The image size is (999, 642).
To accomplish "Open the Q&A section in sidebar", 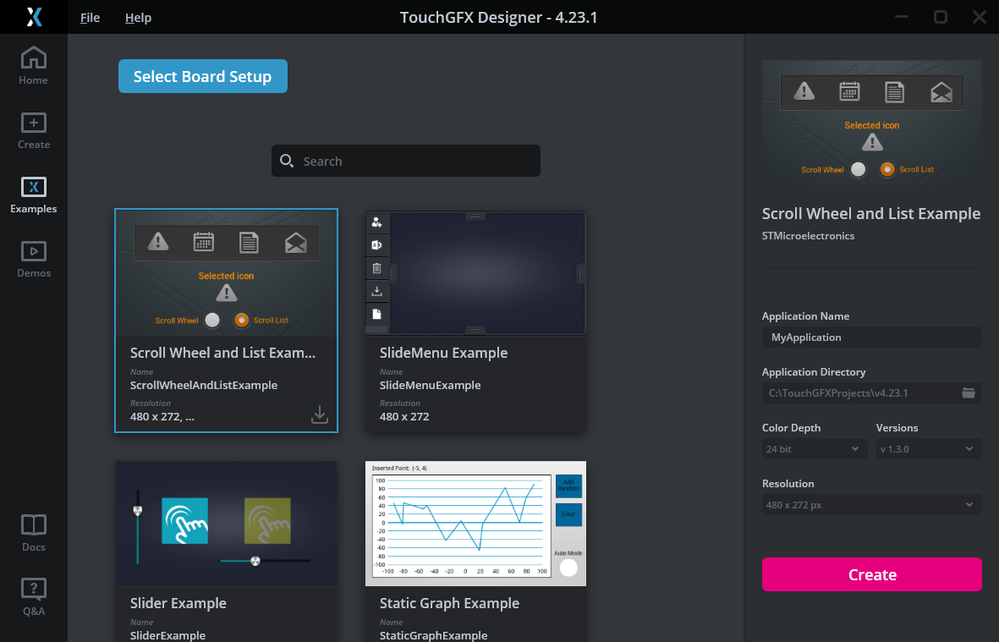I will [33, 597].
